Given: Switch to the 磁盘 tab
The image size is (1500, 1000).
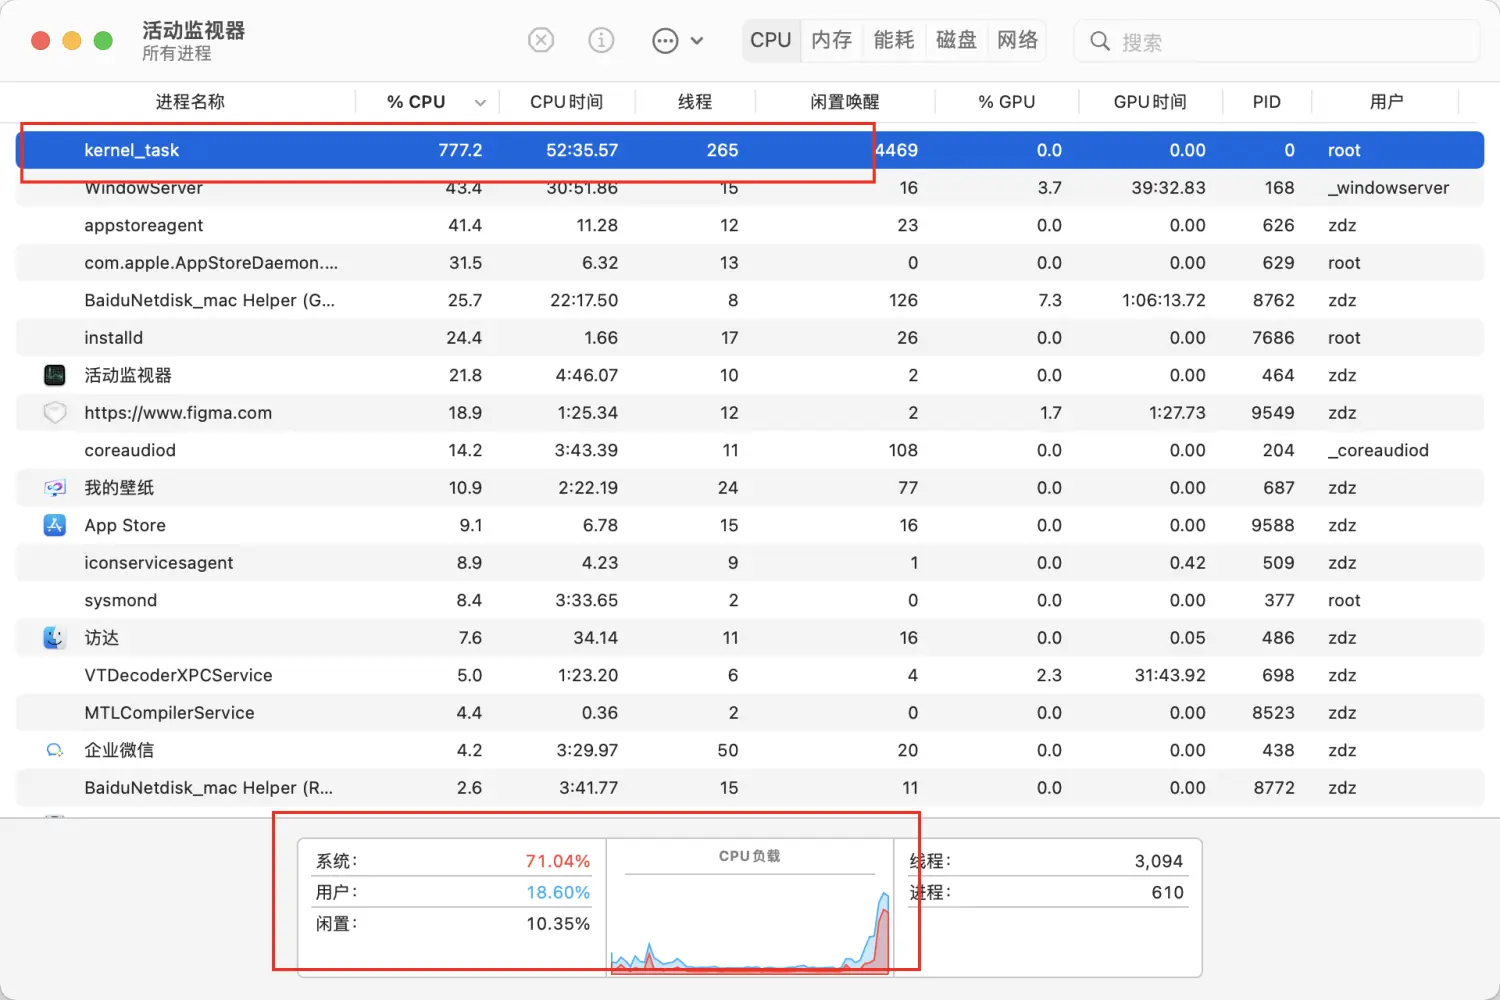Looking at the screenshot, I should 956,40.
